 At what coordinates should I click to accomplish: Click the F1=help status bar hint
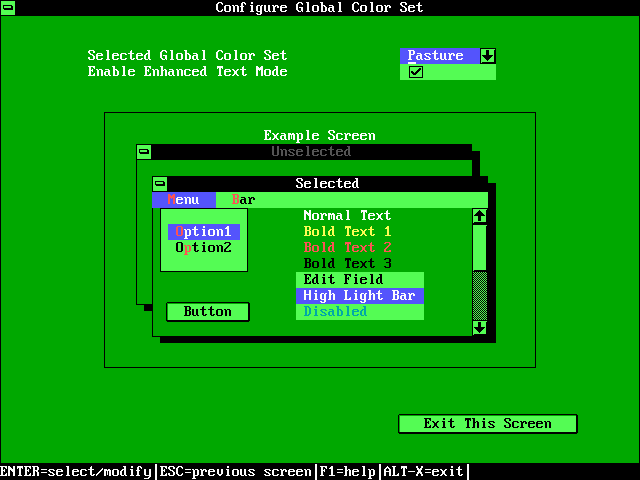[x=347, y=472]
